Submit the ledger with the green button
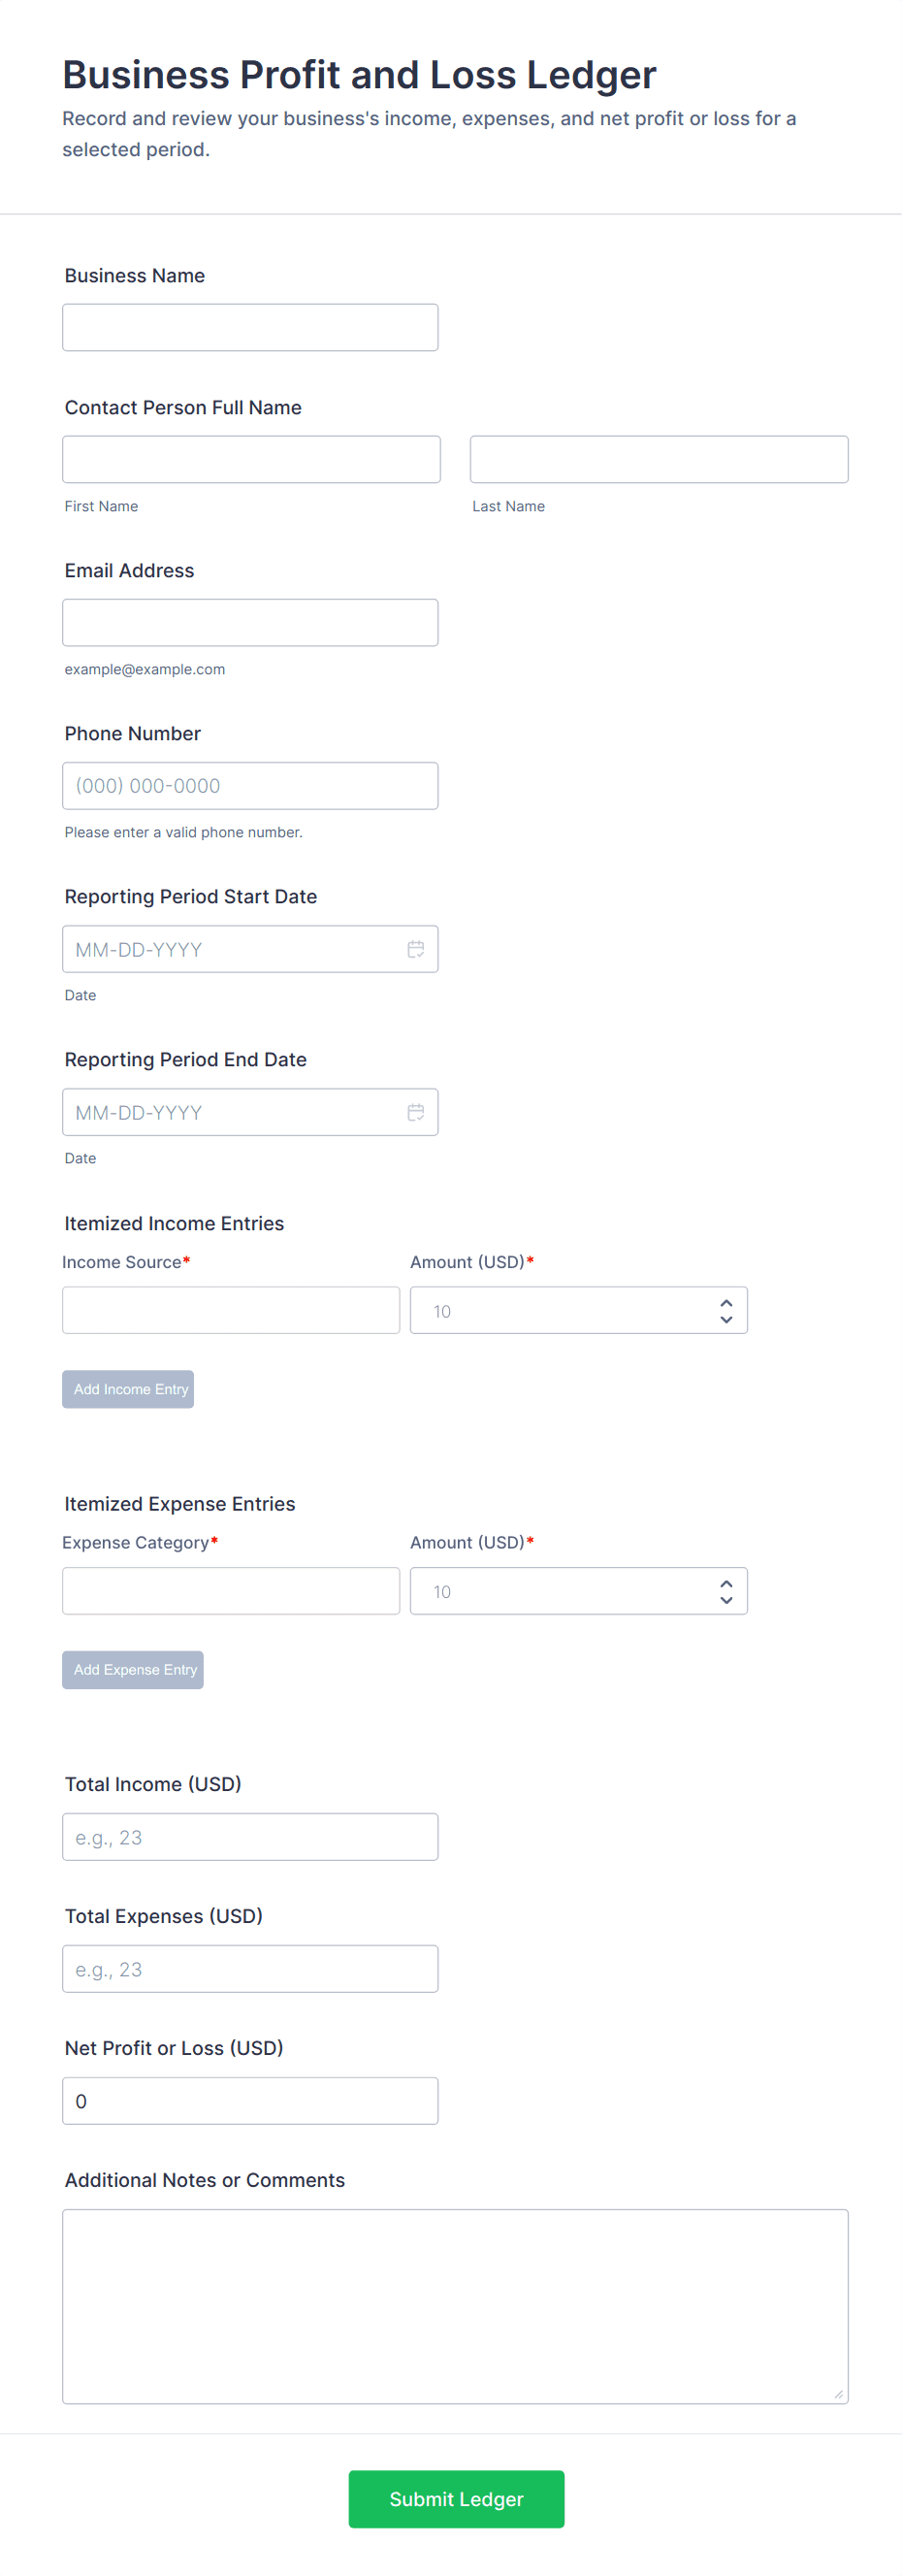 pyautogui.click(x=456, y=2498)
